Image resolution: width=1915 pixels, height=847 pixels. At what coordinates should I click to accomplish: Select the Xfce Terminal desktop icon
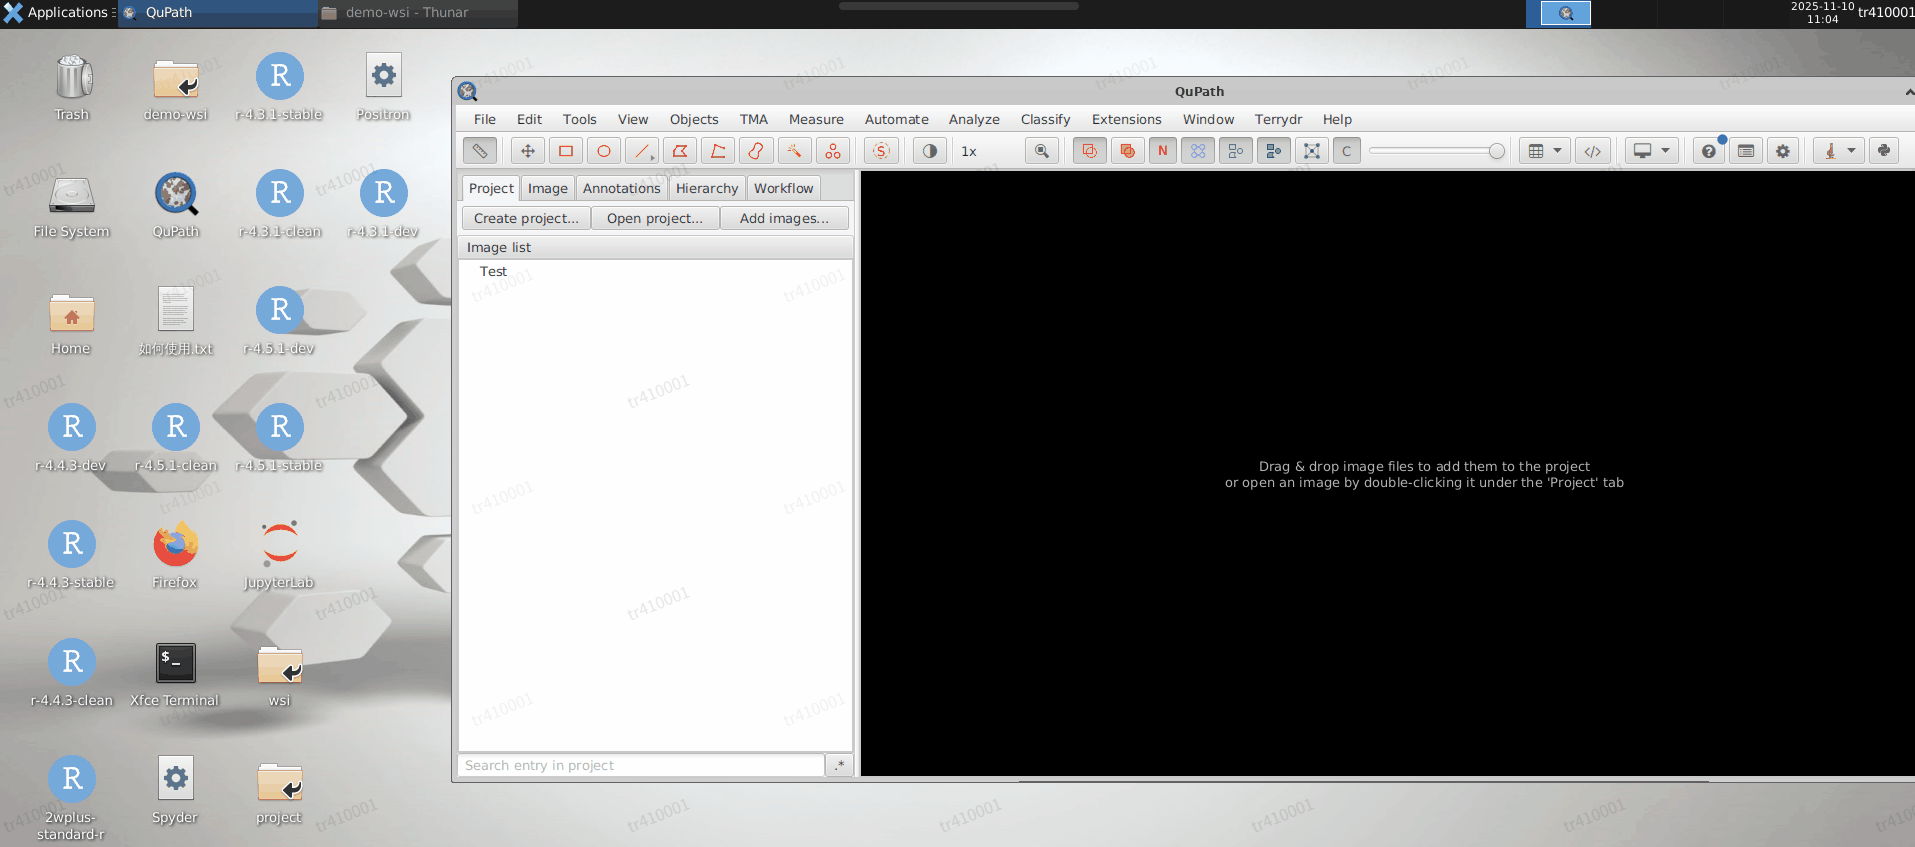175,674
